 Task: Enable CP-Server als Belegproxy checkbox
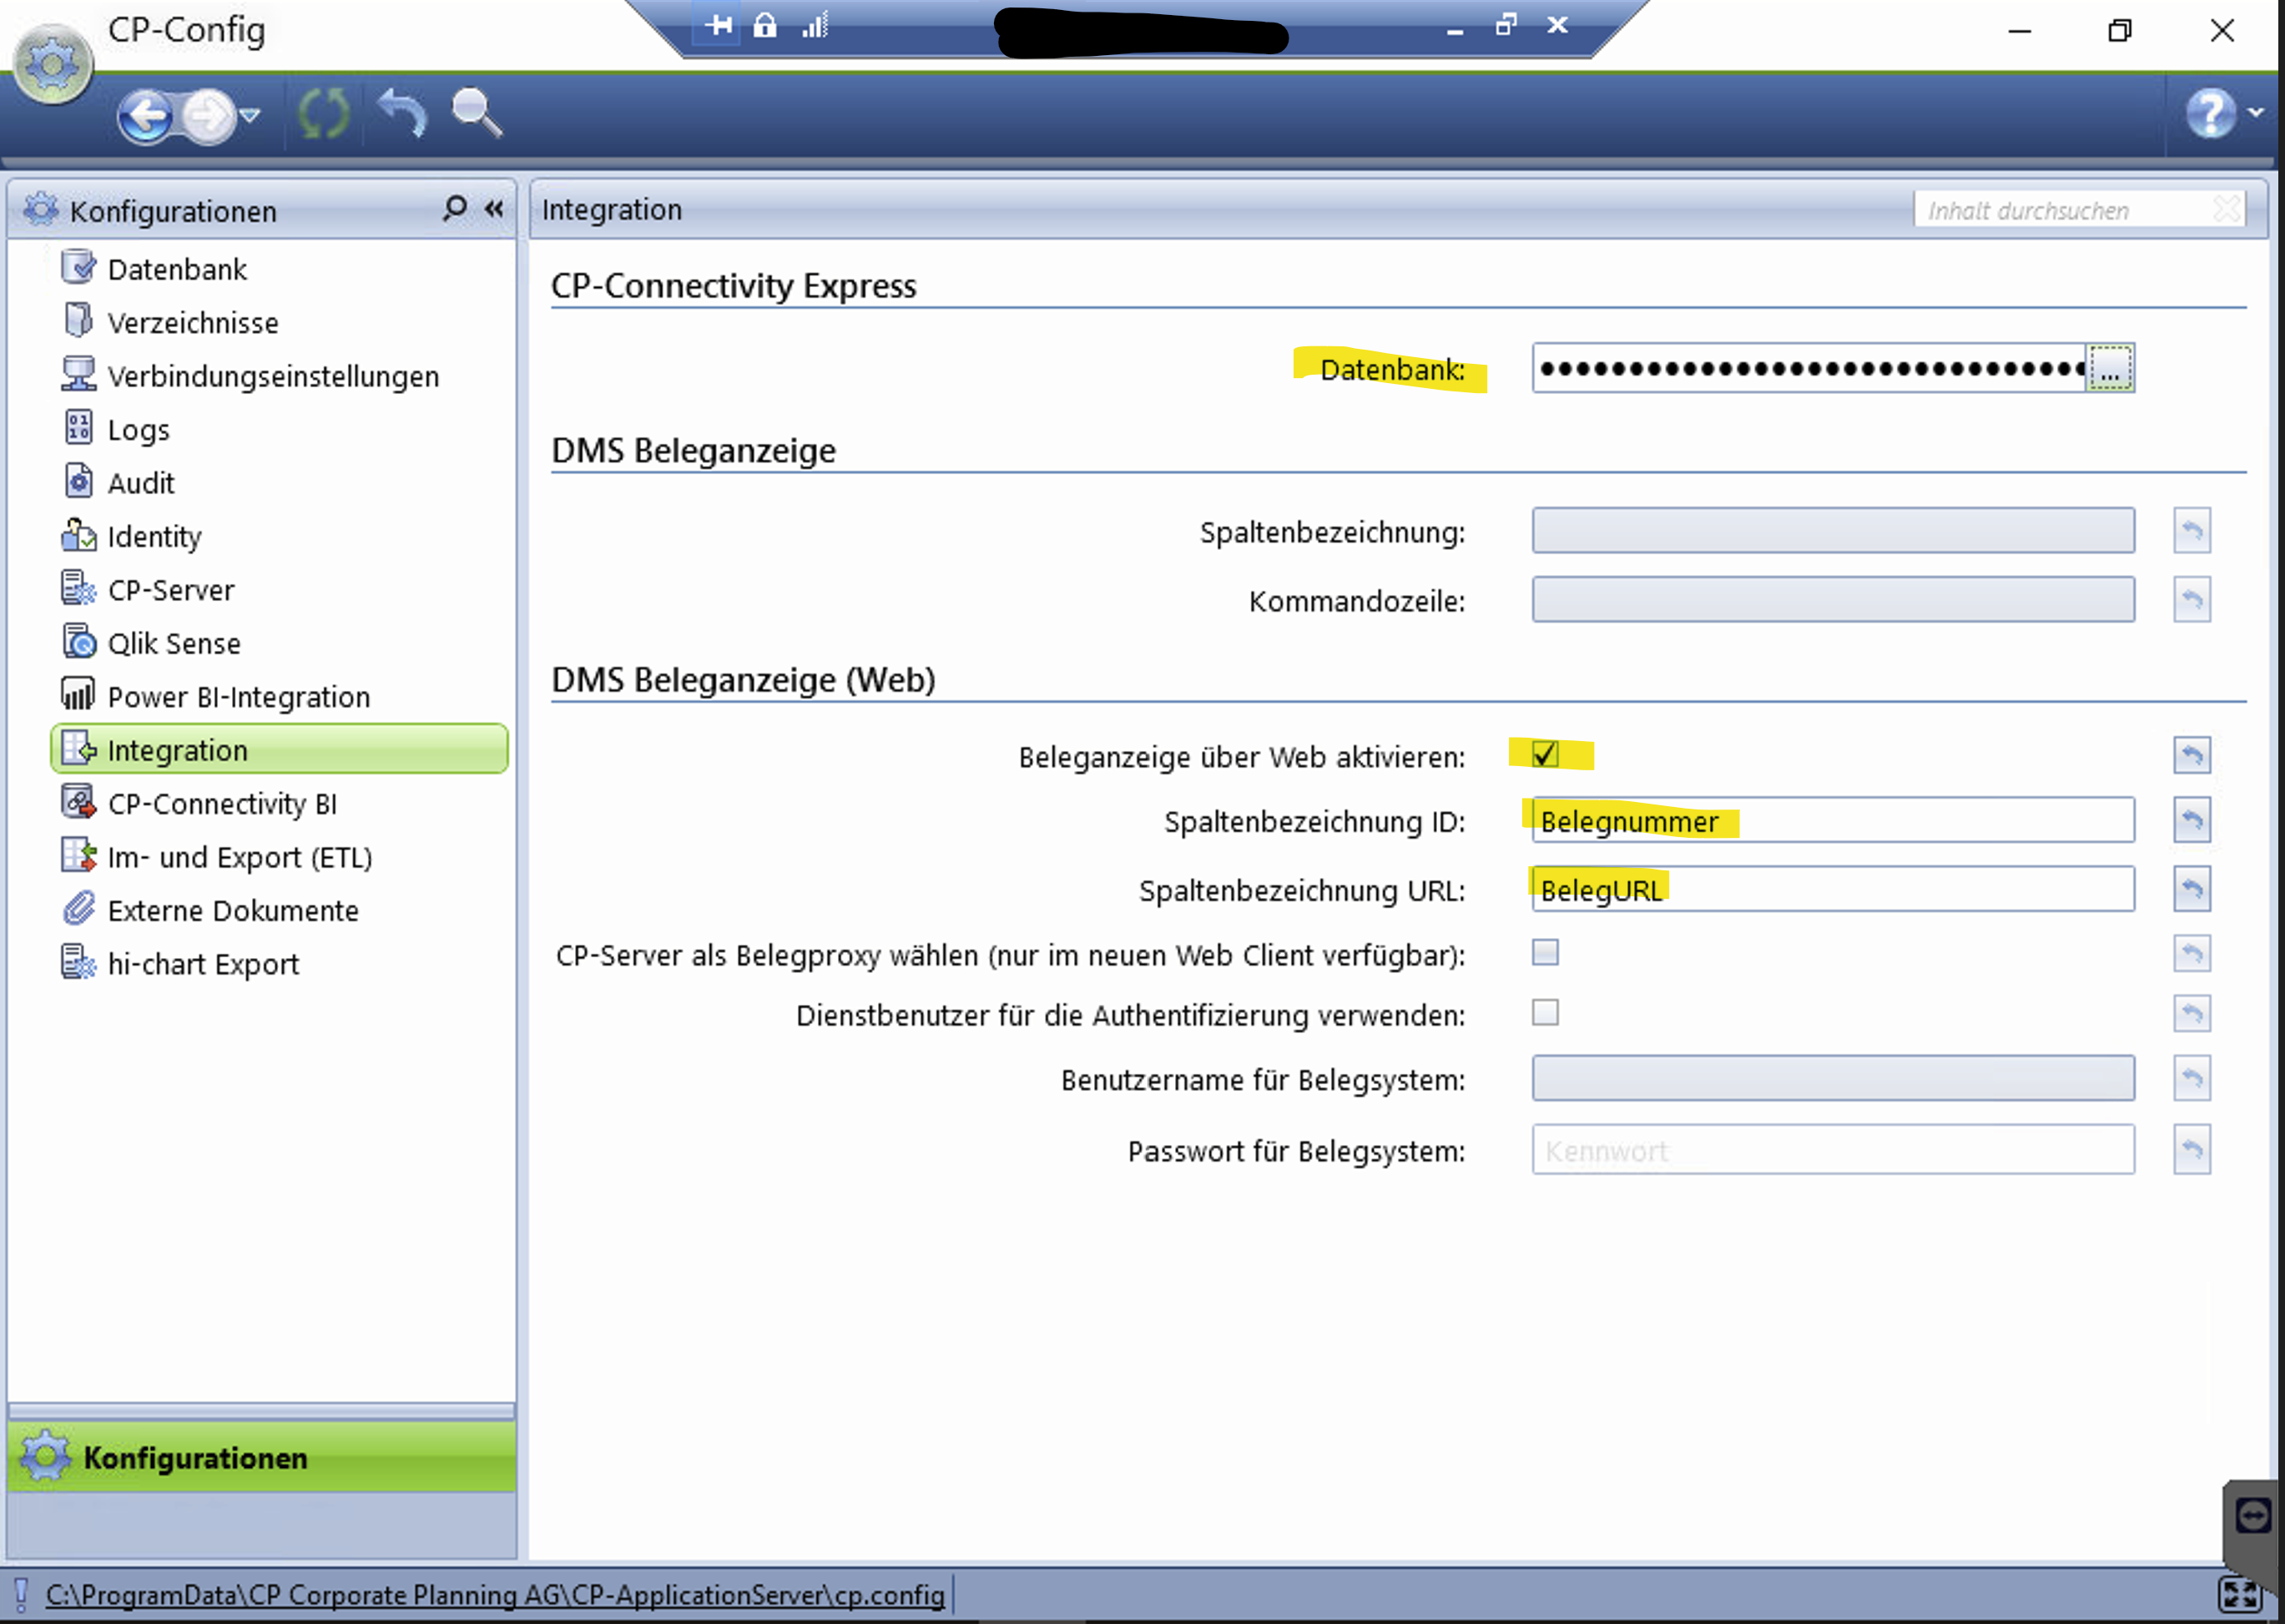pyautogui.click(x=1545, y=952)
